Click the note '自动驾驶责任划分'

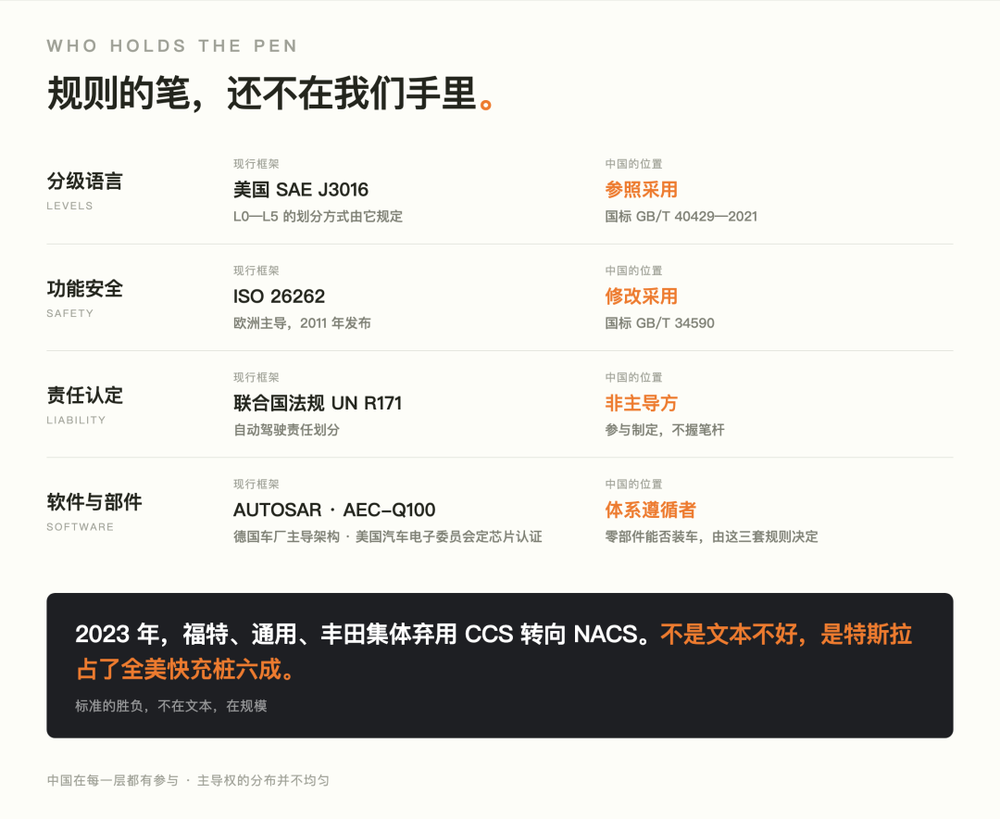286,430
